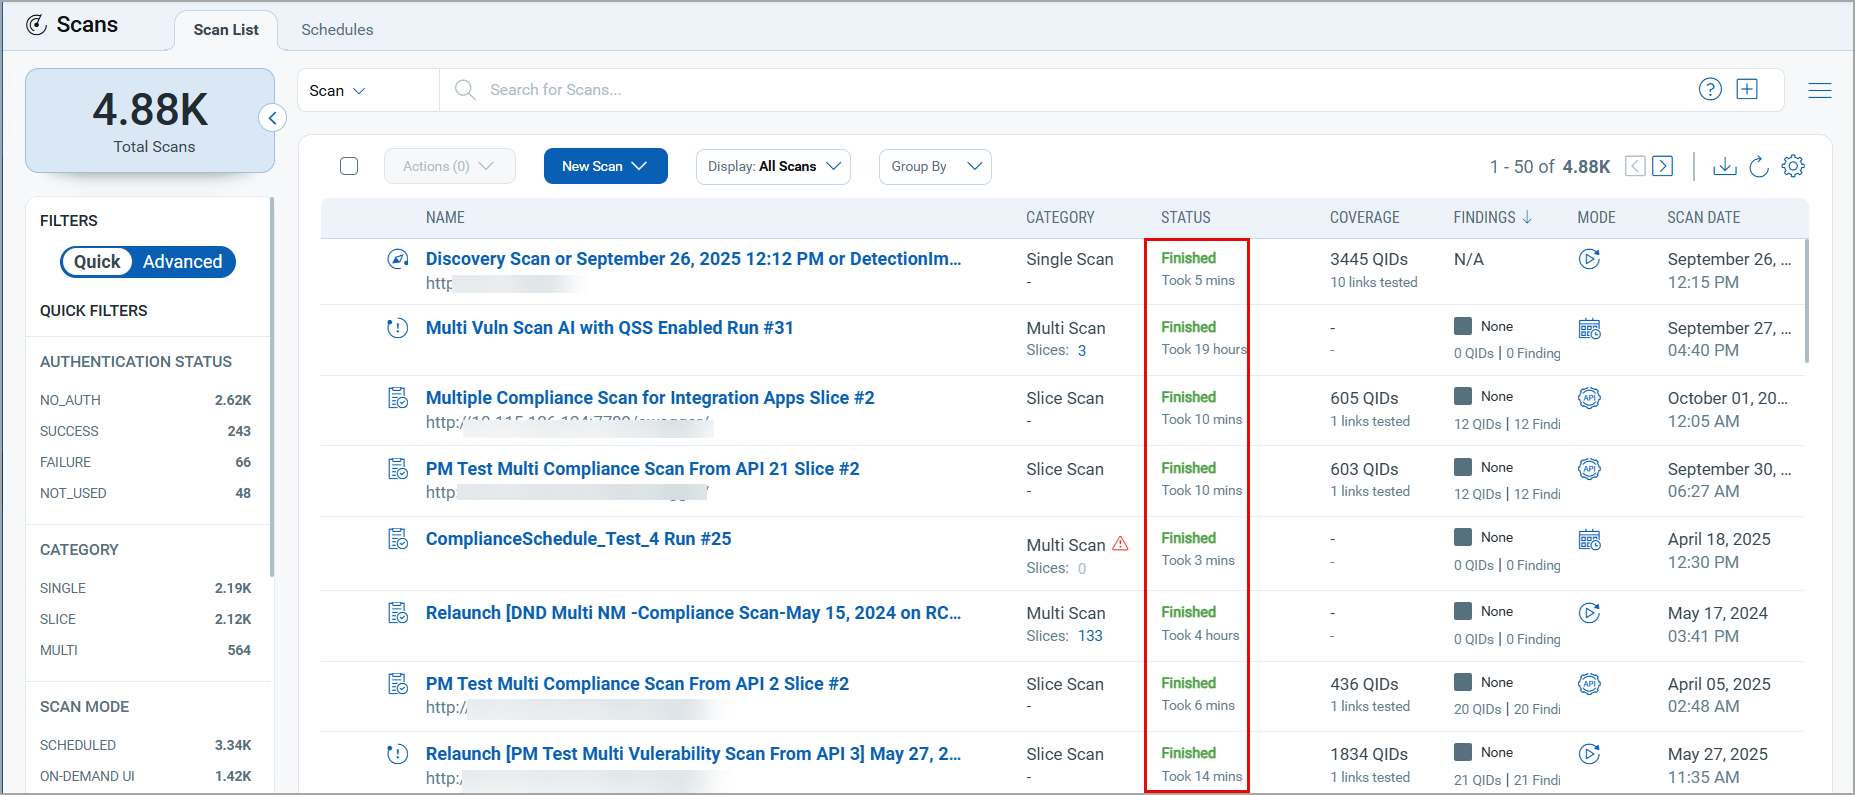Open the hamburger menu icon
The height and width of the screenshot is (795, 1855).
pyautogui.click(x=1819, y=90)
